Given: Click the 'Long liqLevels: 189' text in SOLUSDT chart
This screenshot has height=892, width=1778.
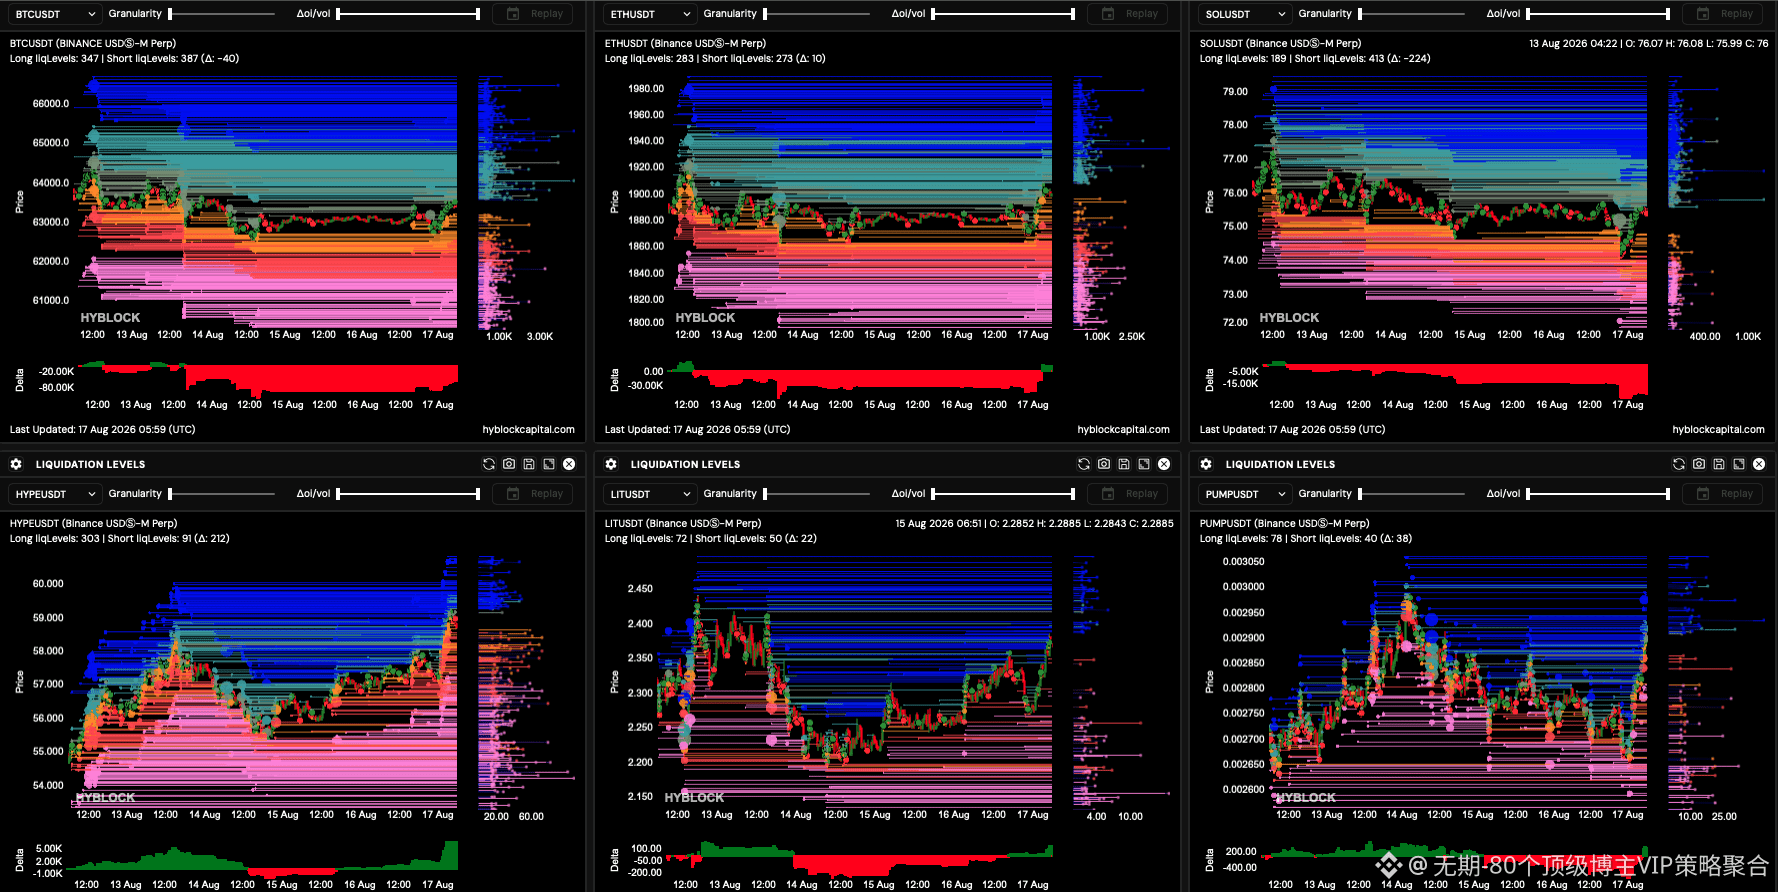Looking at the screenshot, I should pyautogui.click(x=1243, y=59).
